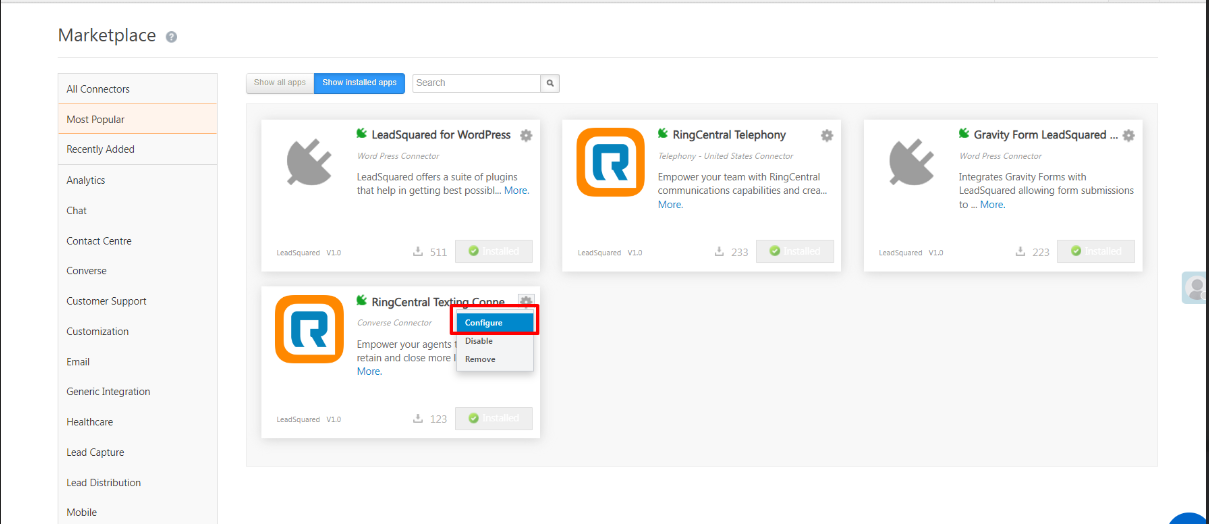Select Converse category in sidebar
Viewport: 1209px width, 524px height.
pyautogui.click(x=138, y=271)
